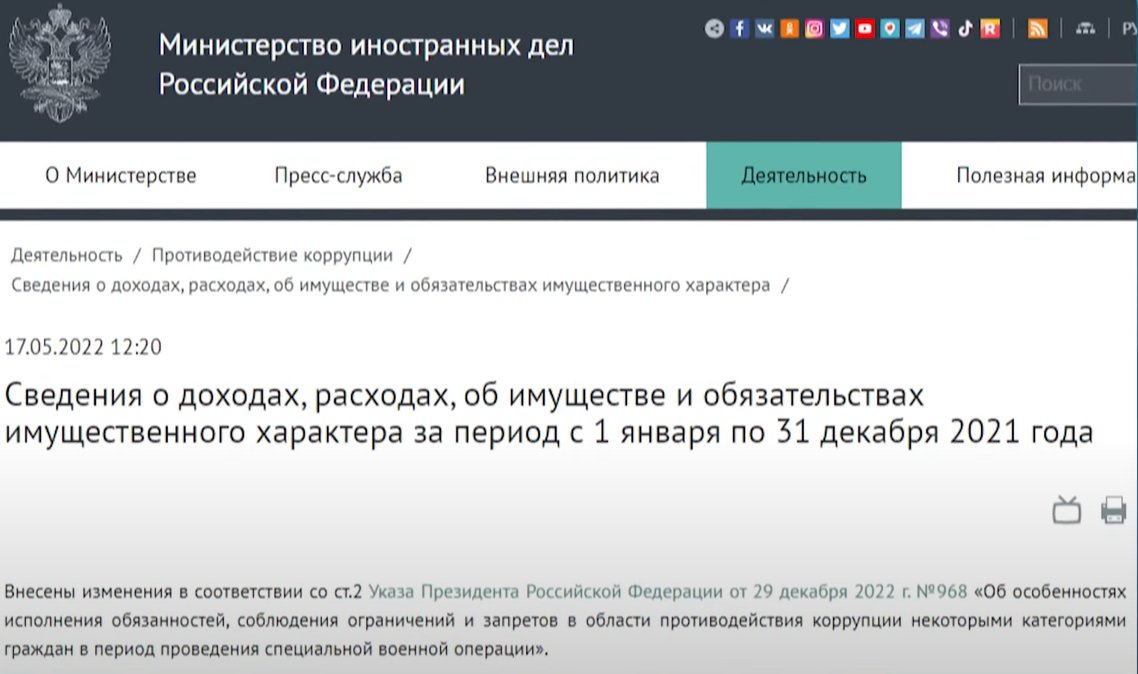
Task: Open the YouTube channel icon
Action: tap(863, 28)
